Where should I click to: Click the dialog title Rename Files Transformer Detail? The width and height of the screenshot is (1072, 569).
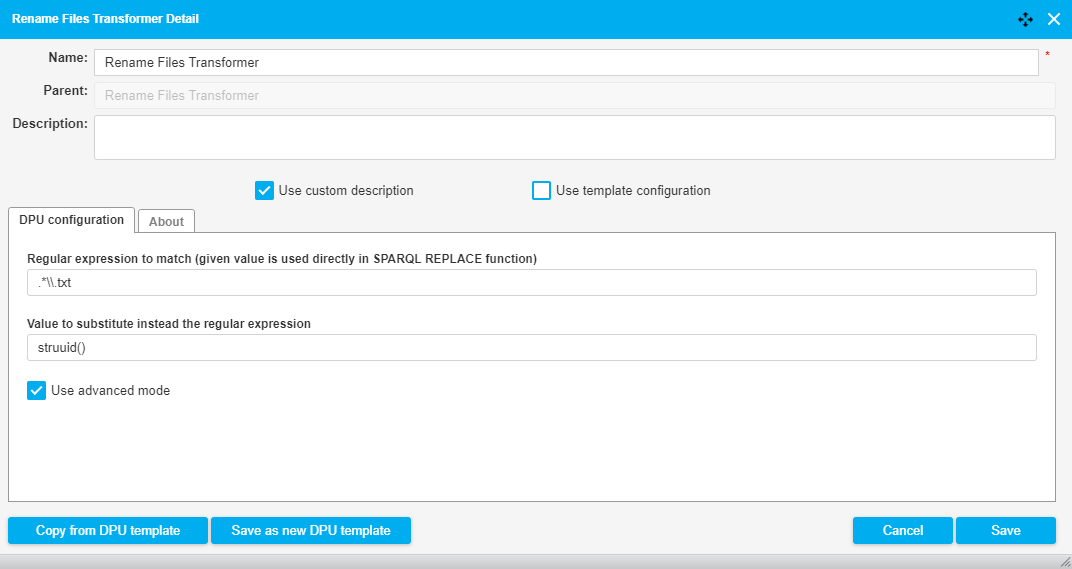(105, 19)
